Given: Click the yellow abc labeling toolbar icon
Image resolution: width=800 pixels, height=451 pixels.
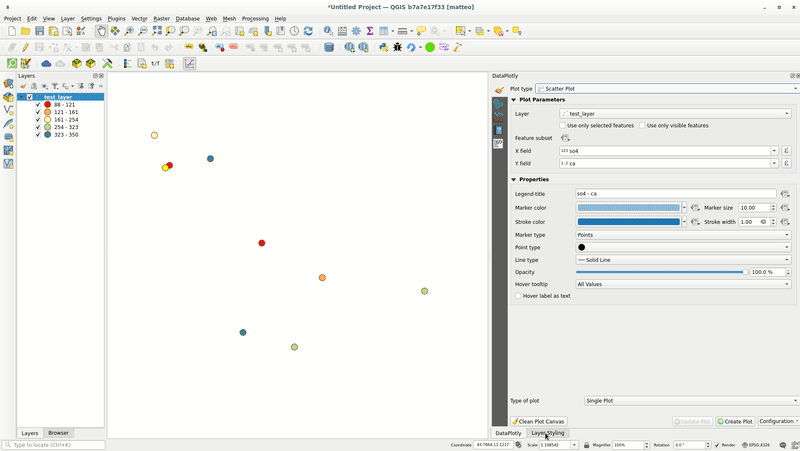Looking at the screenshot, I should tap(189, 47).
